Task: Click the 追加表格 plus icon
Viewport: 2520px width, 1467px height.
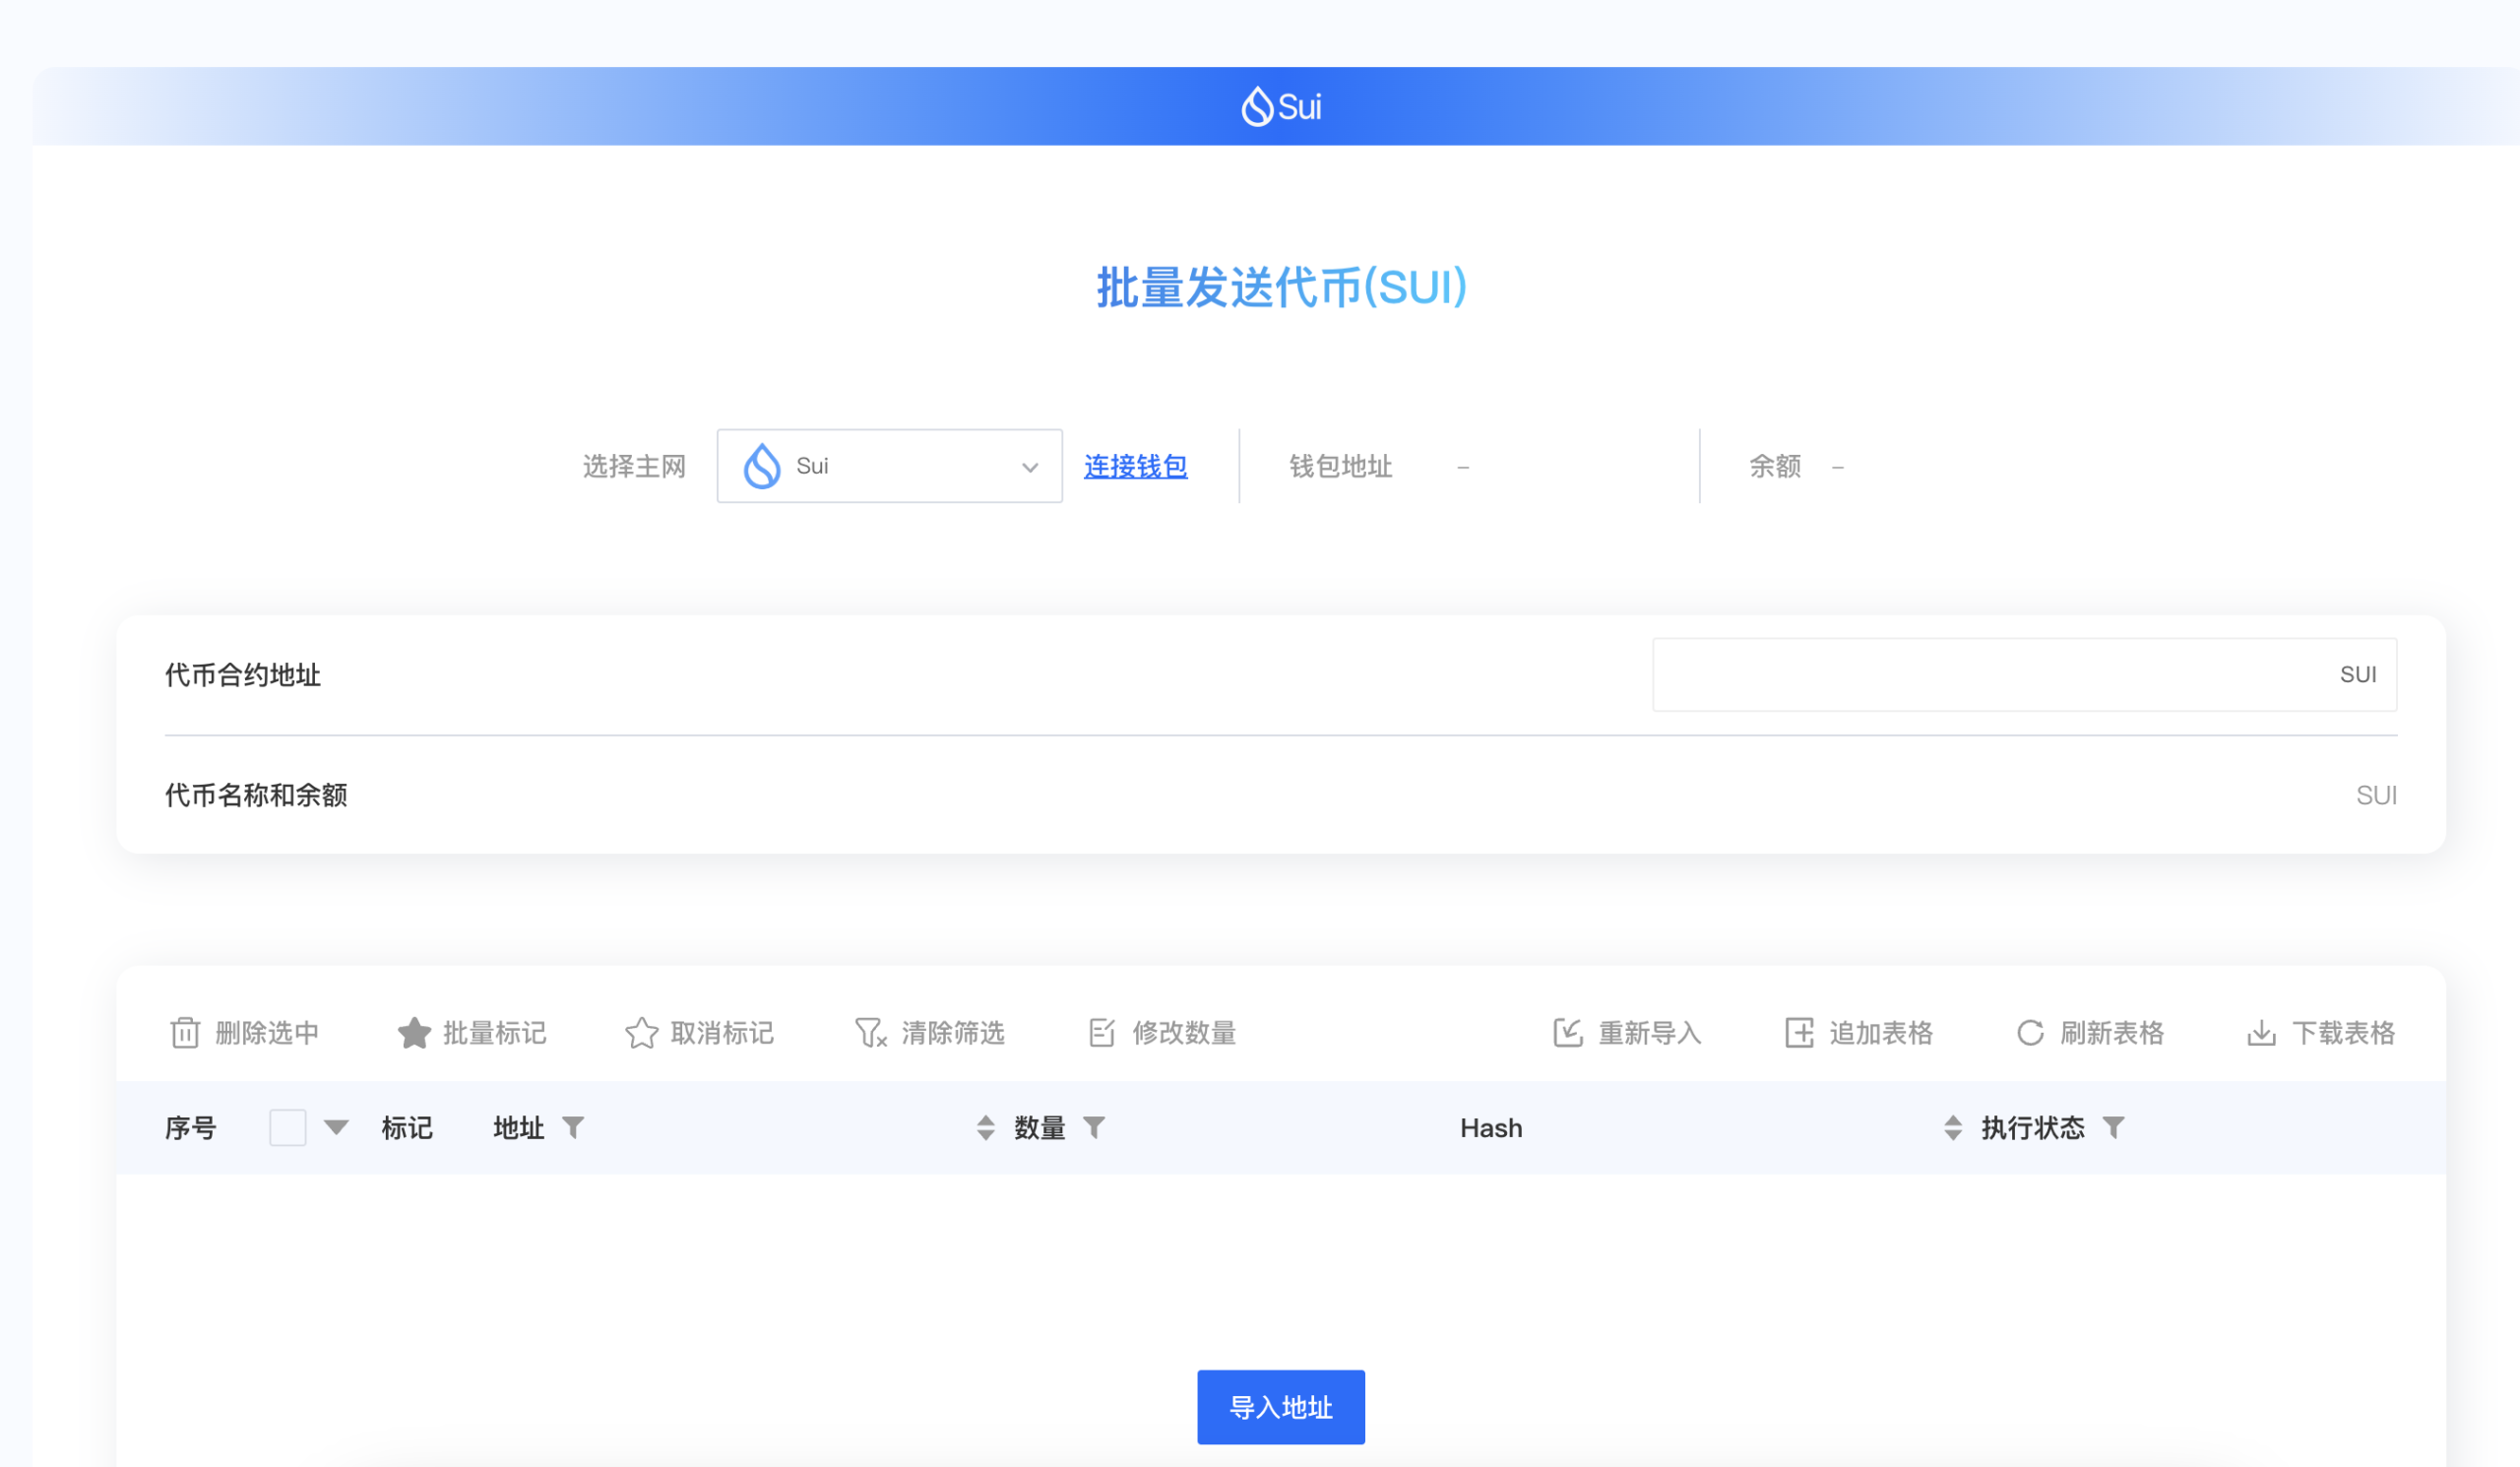Action: point(1798,1033)
